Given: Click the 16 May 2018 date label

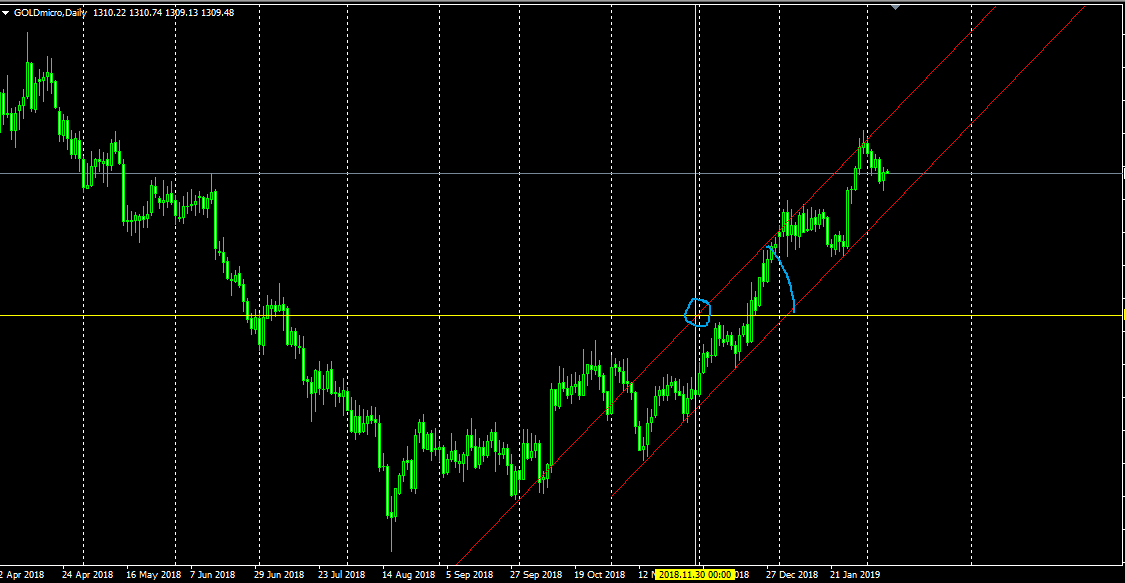Looking at the screenshot, I should tap(154, 574).
